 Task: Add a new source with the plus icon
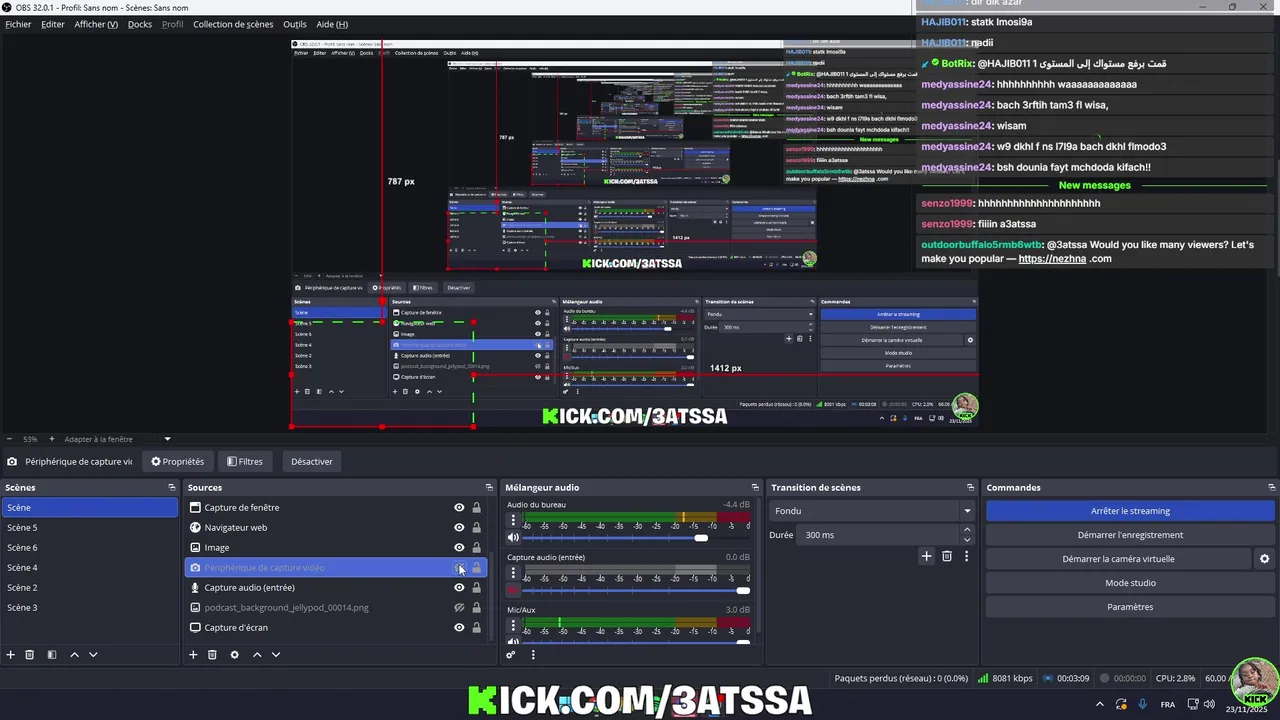[x=193, y=655]
